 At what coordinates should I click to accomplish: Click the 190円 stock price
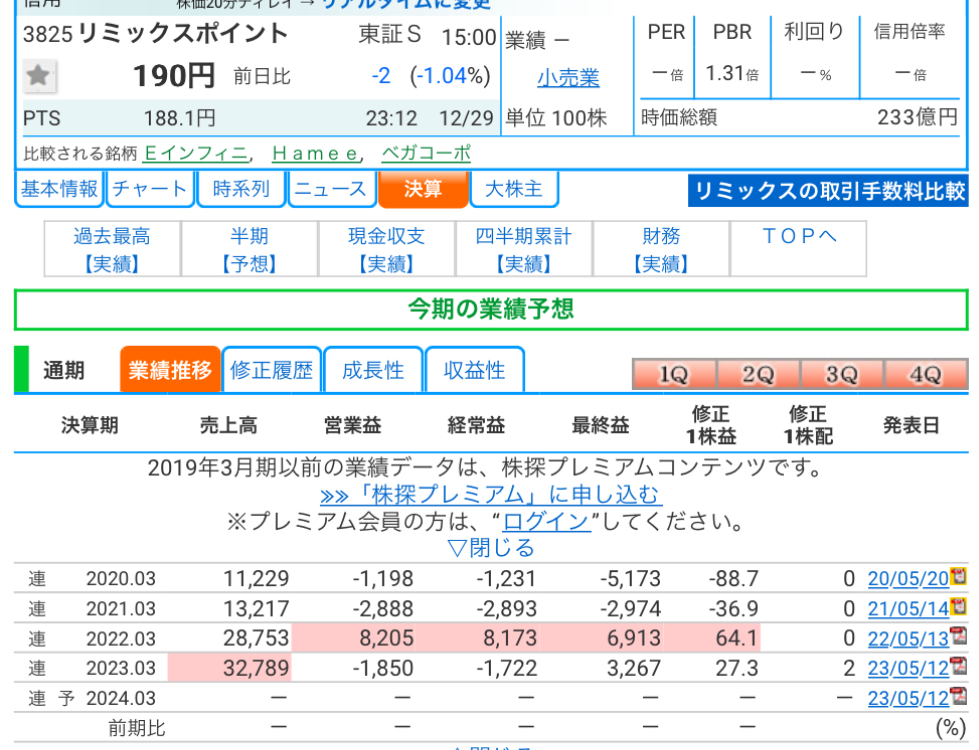(174, 76)
